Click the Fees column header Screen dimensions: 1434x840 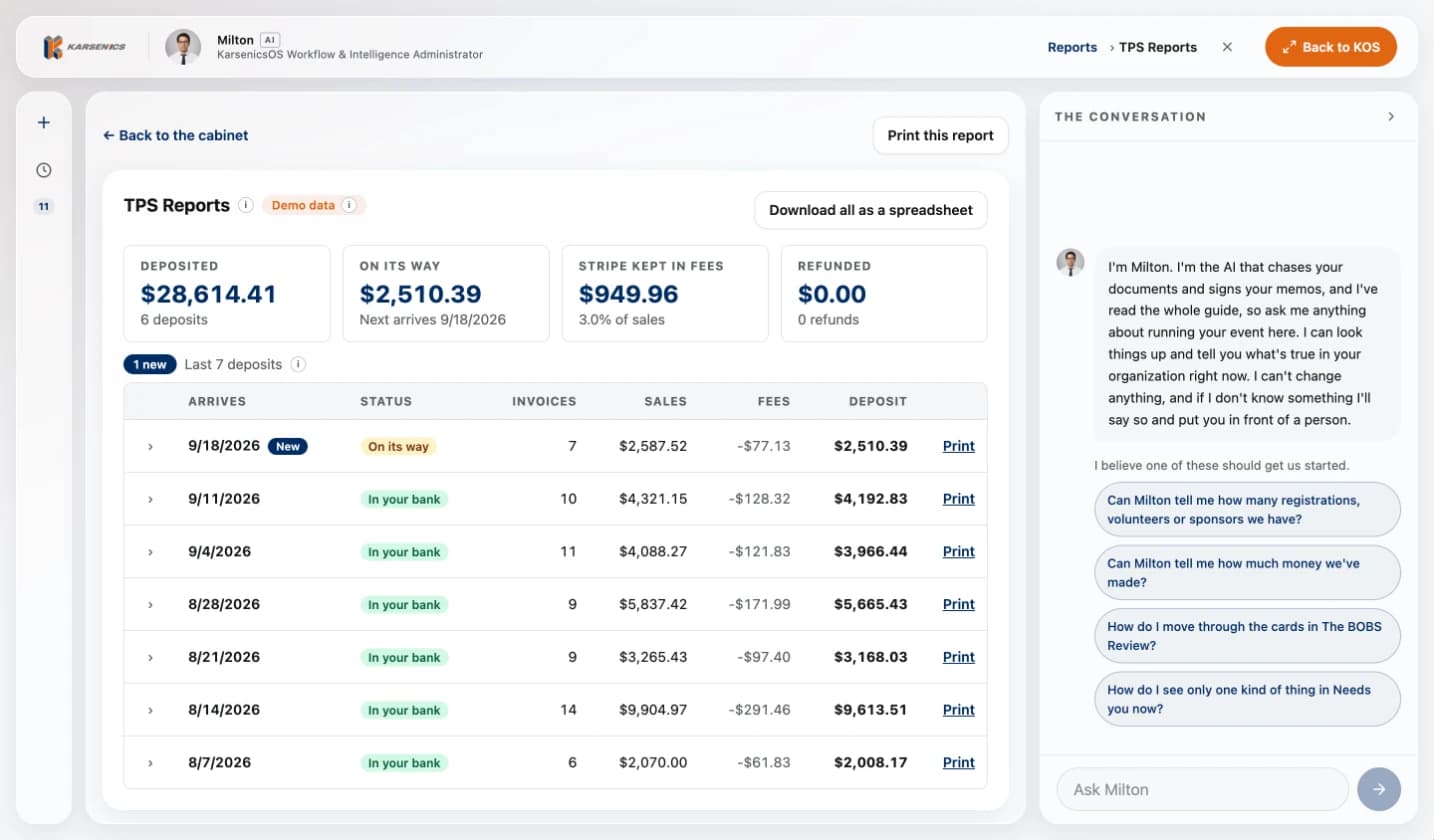(773, 401)
